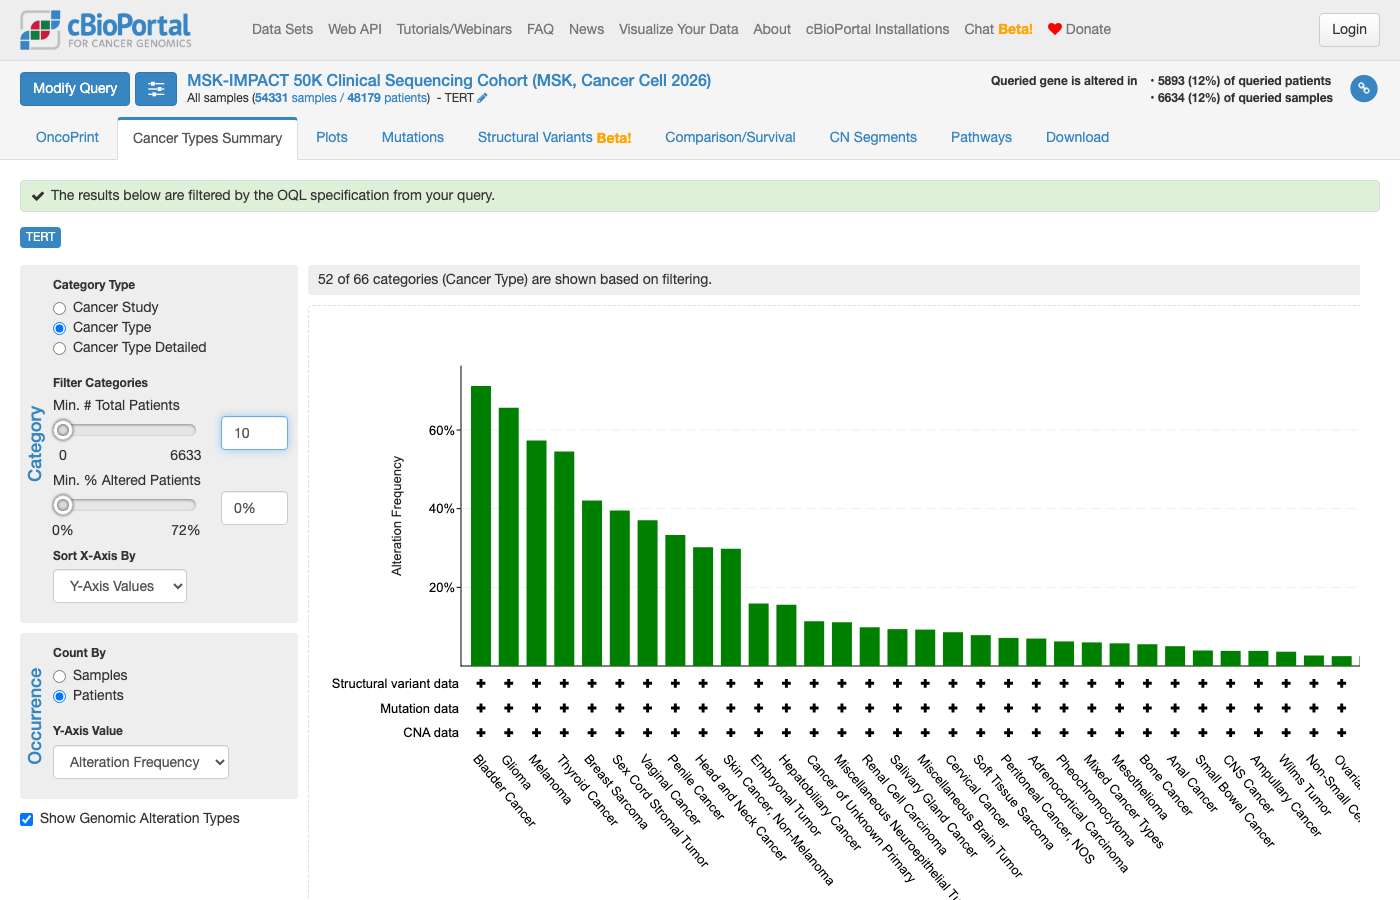Click the pencil icon next to TERT
This screenshot has width=1400, height=900.
point(482,98)
